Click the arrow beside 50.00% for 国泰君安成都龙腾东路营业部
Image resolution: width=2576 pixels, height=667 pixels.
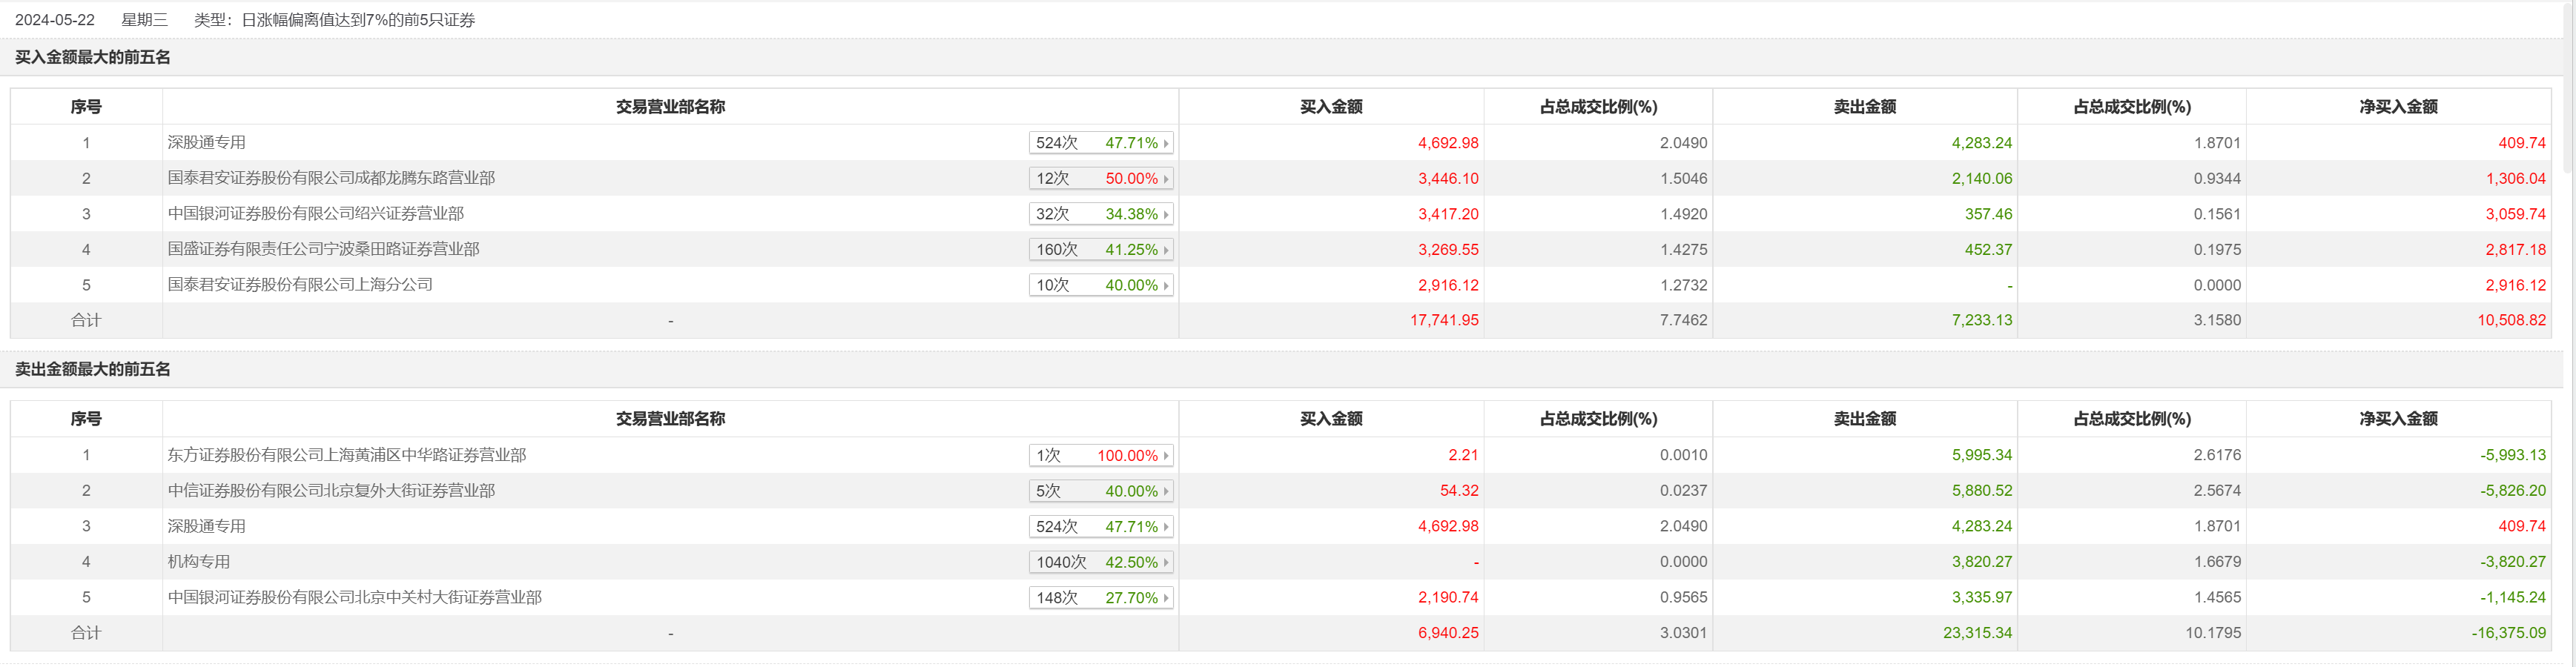(x=1166, y=179)
